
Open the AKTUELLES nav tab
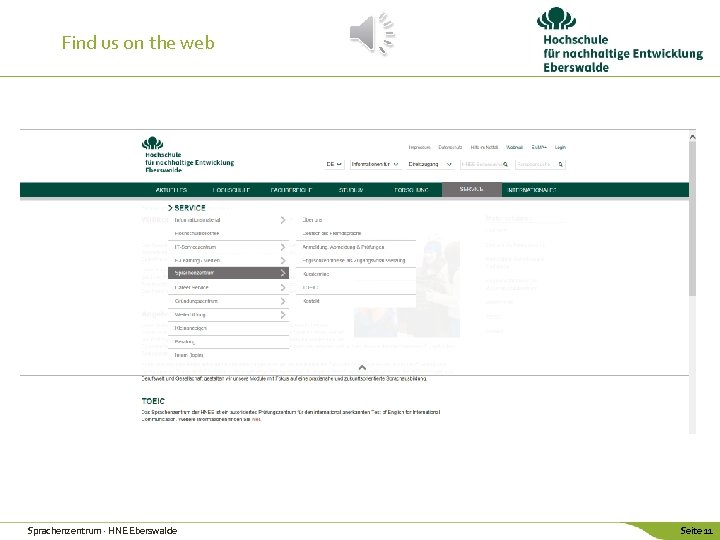click(171, 190)
